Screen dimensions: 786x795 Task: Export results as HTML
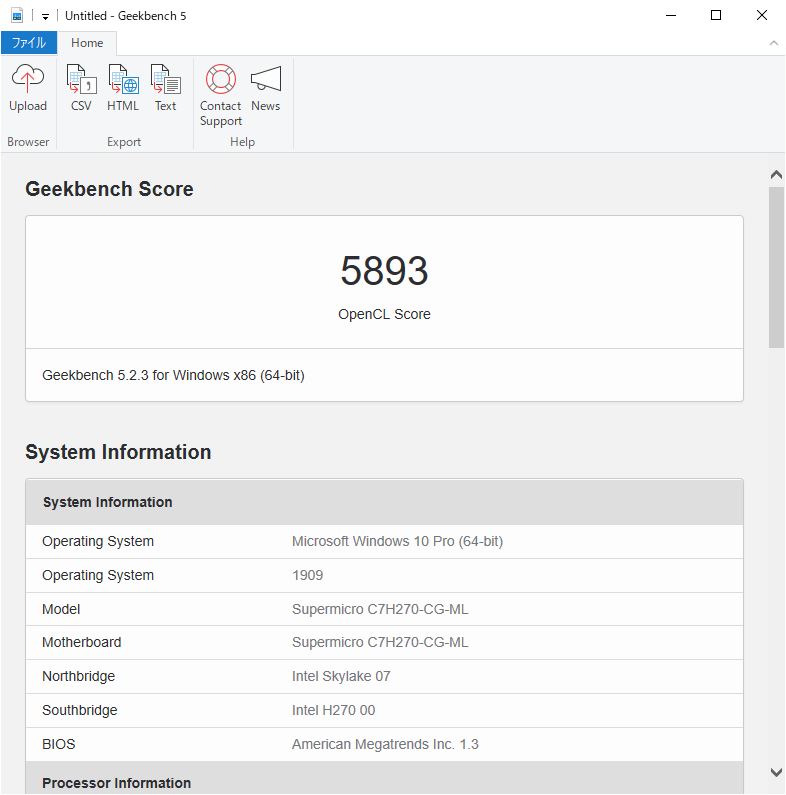point(123,88)
